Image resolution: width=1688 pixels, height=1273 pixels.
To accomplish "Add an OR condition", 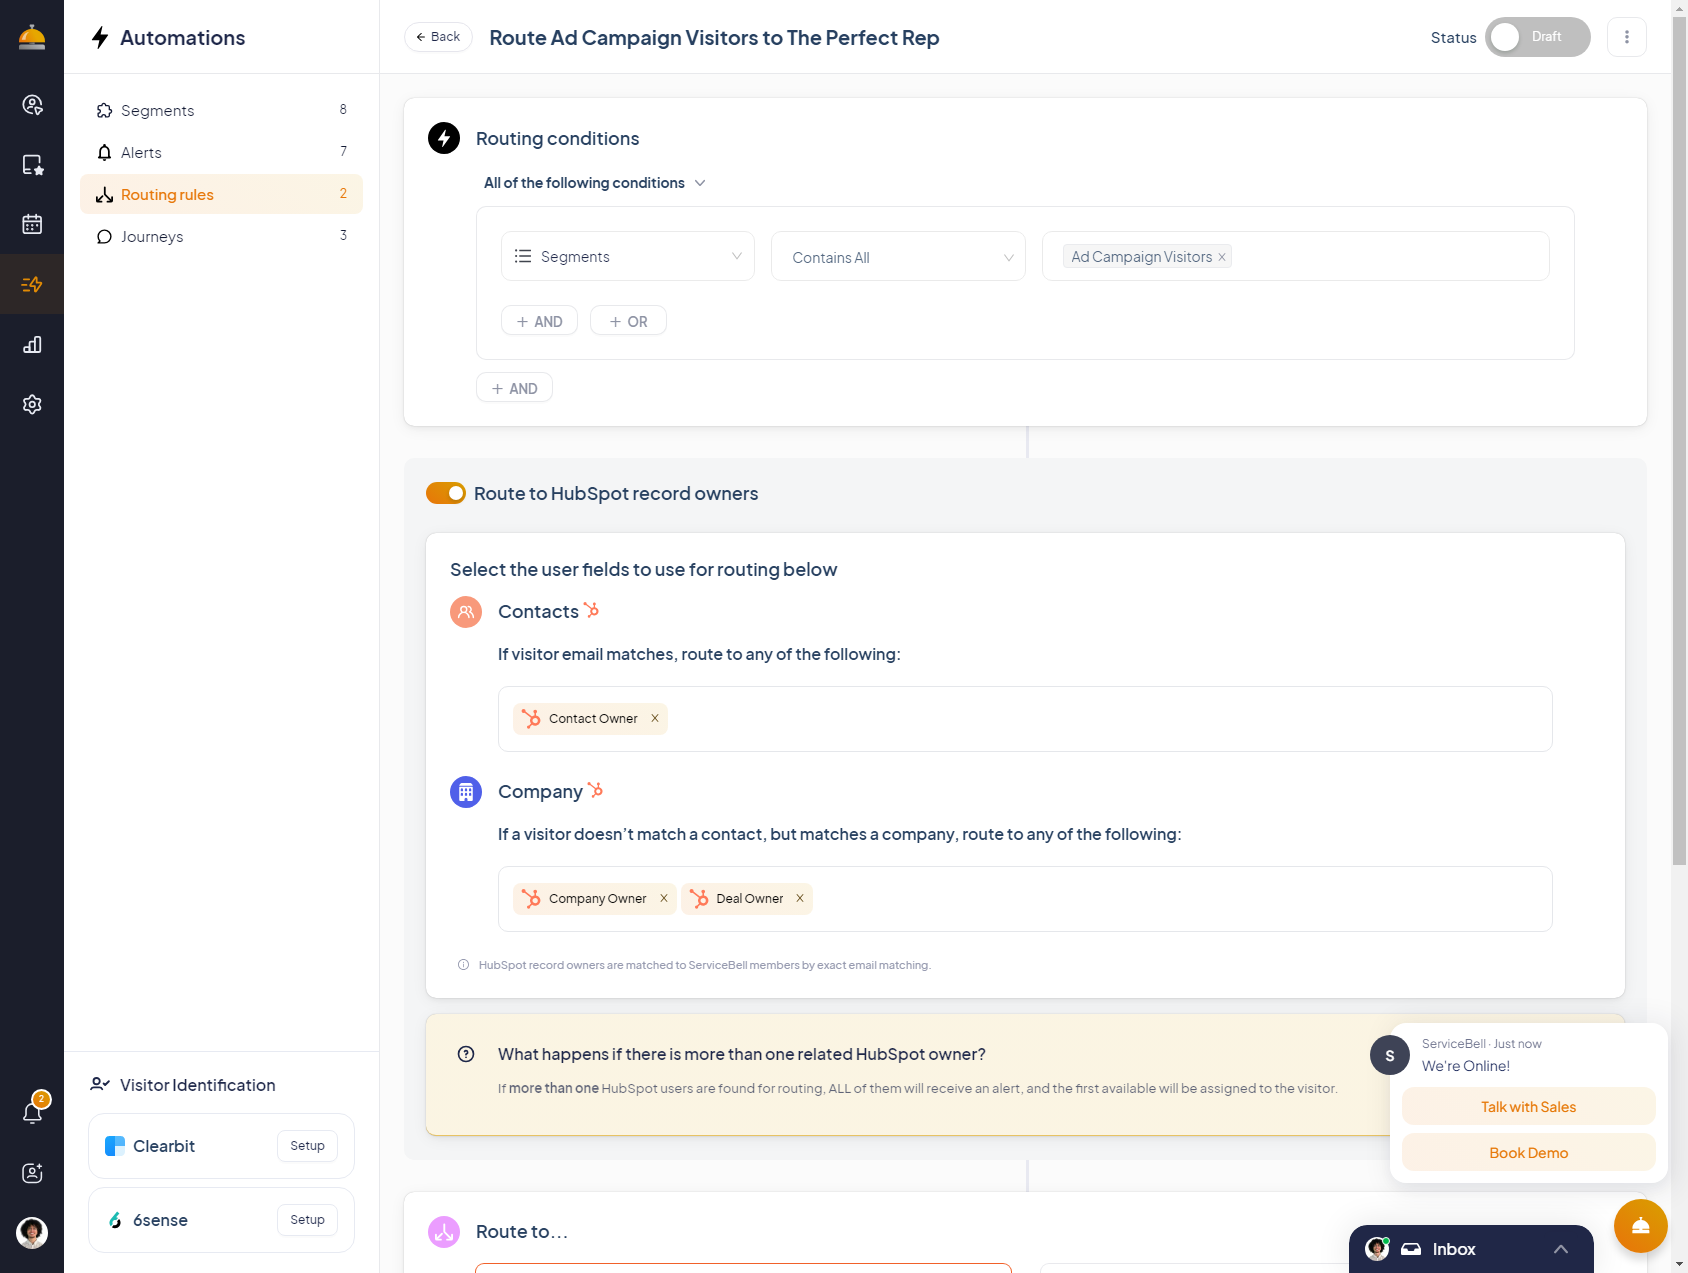I will click(628, 321).
